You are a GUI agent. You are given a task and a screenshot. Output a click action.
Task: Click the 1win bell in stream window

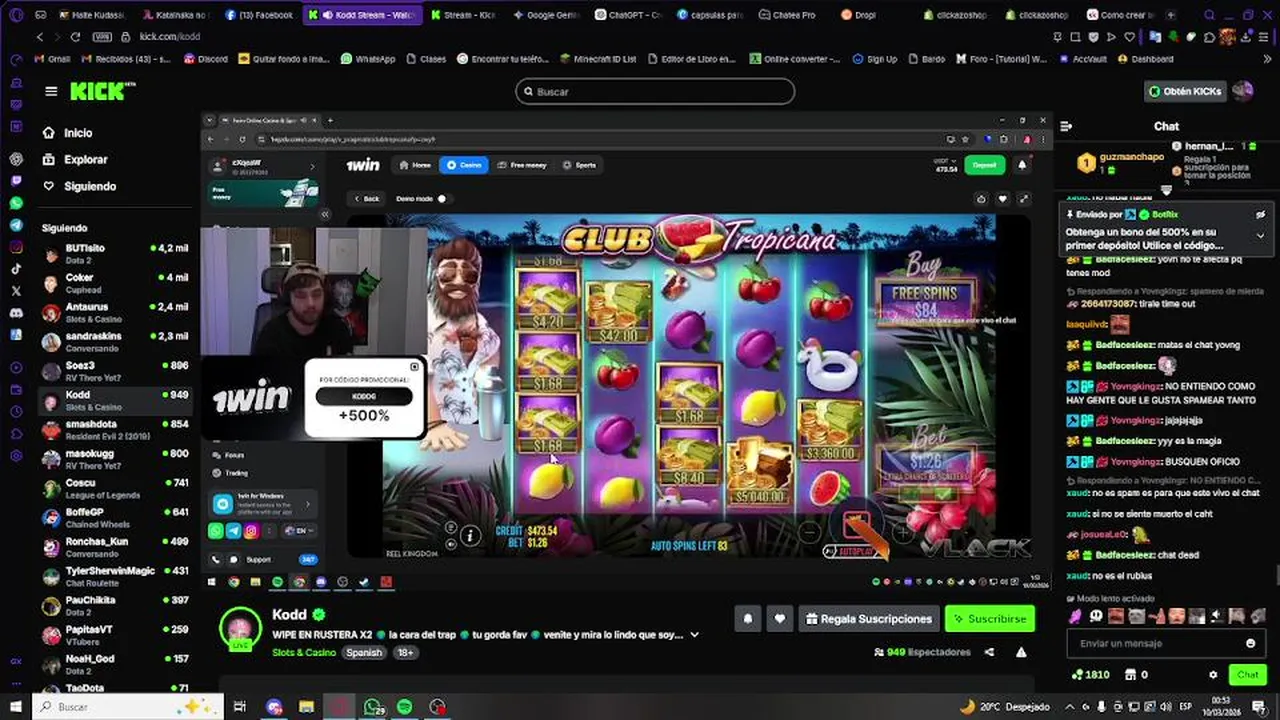[x=1022, y=165]
